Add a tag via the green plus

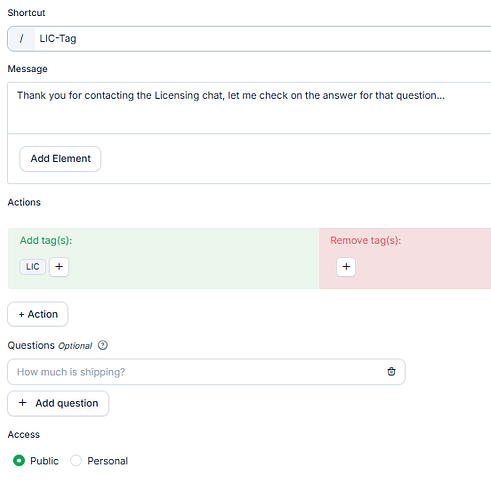(59, 267)
